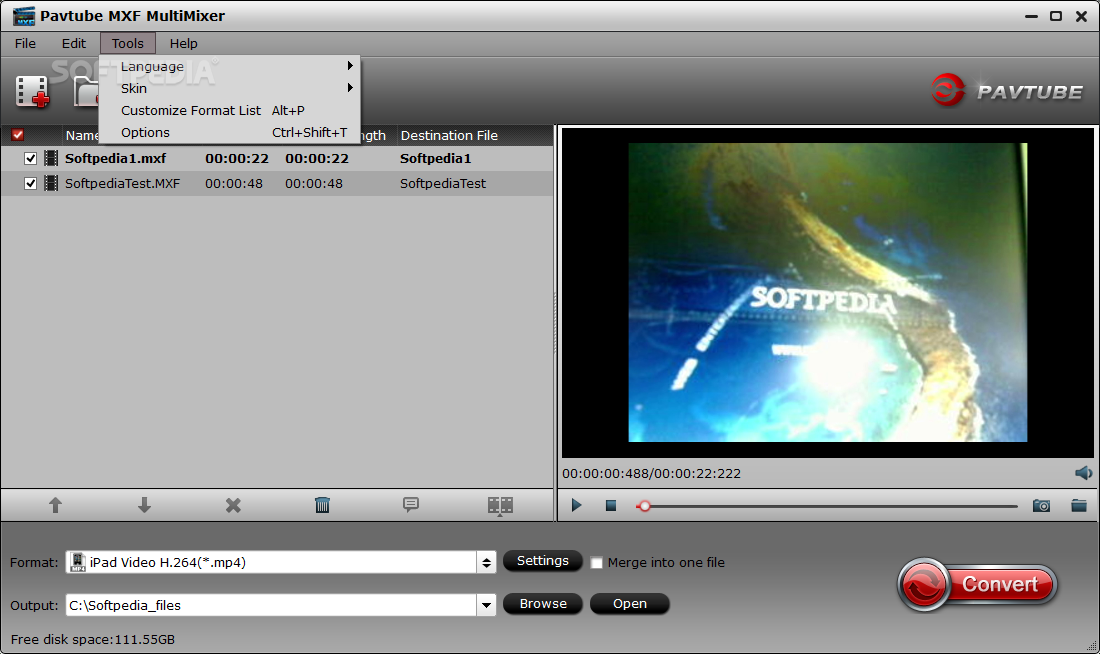Move selected item up arrow
This screenshot has width=1100, height=654.
pos(55,505)
